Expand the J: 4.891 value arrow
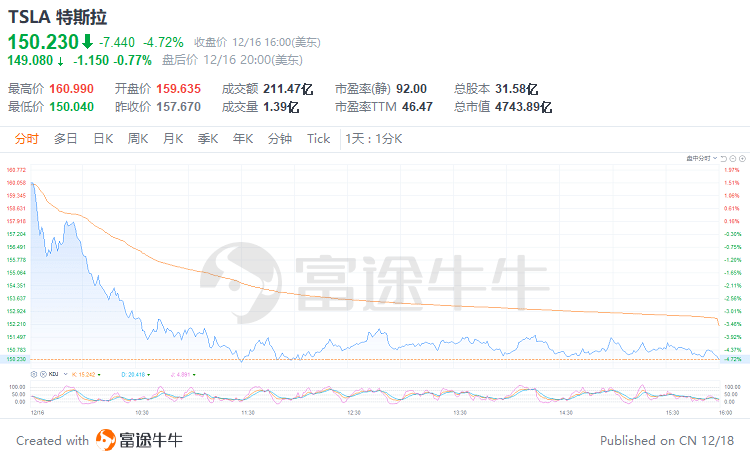Screen dimensions: 750x461 tap(194, 375)
